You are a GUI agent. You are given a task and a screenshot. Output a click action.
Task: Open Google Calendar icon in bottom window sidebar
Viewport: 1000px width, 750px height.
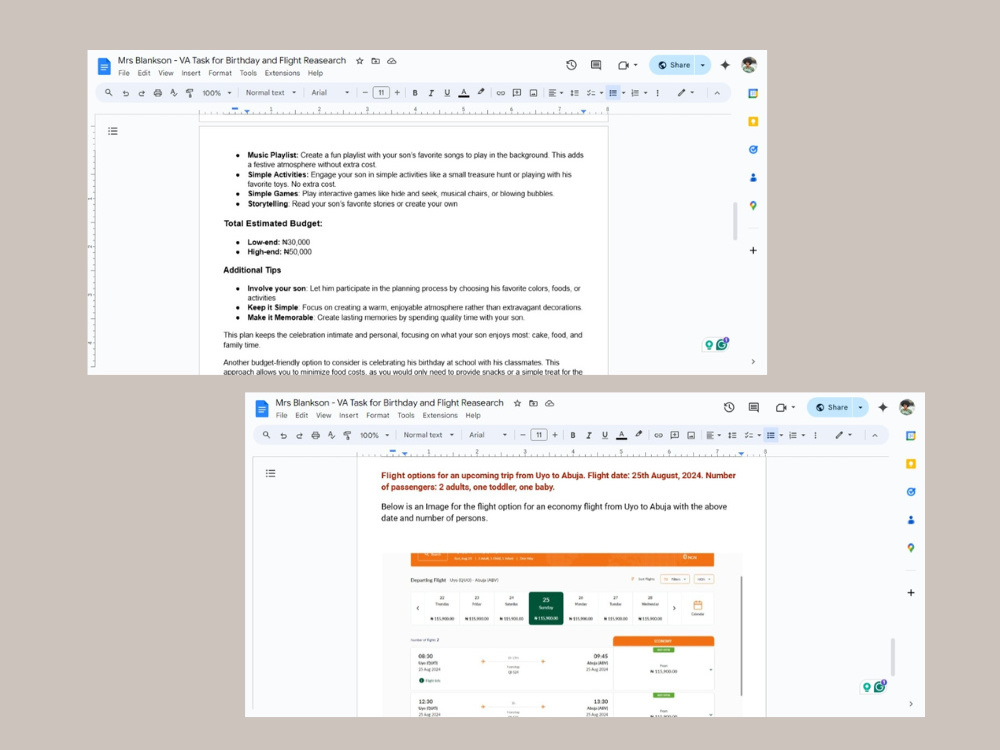pos(911,436)
